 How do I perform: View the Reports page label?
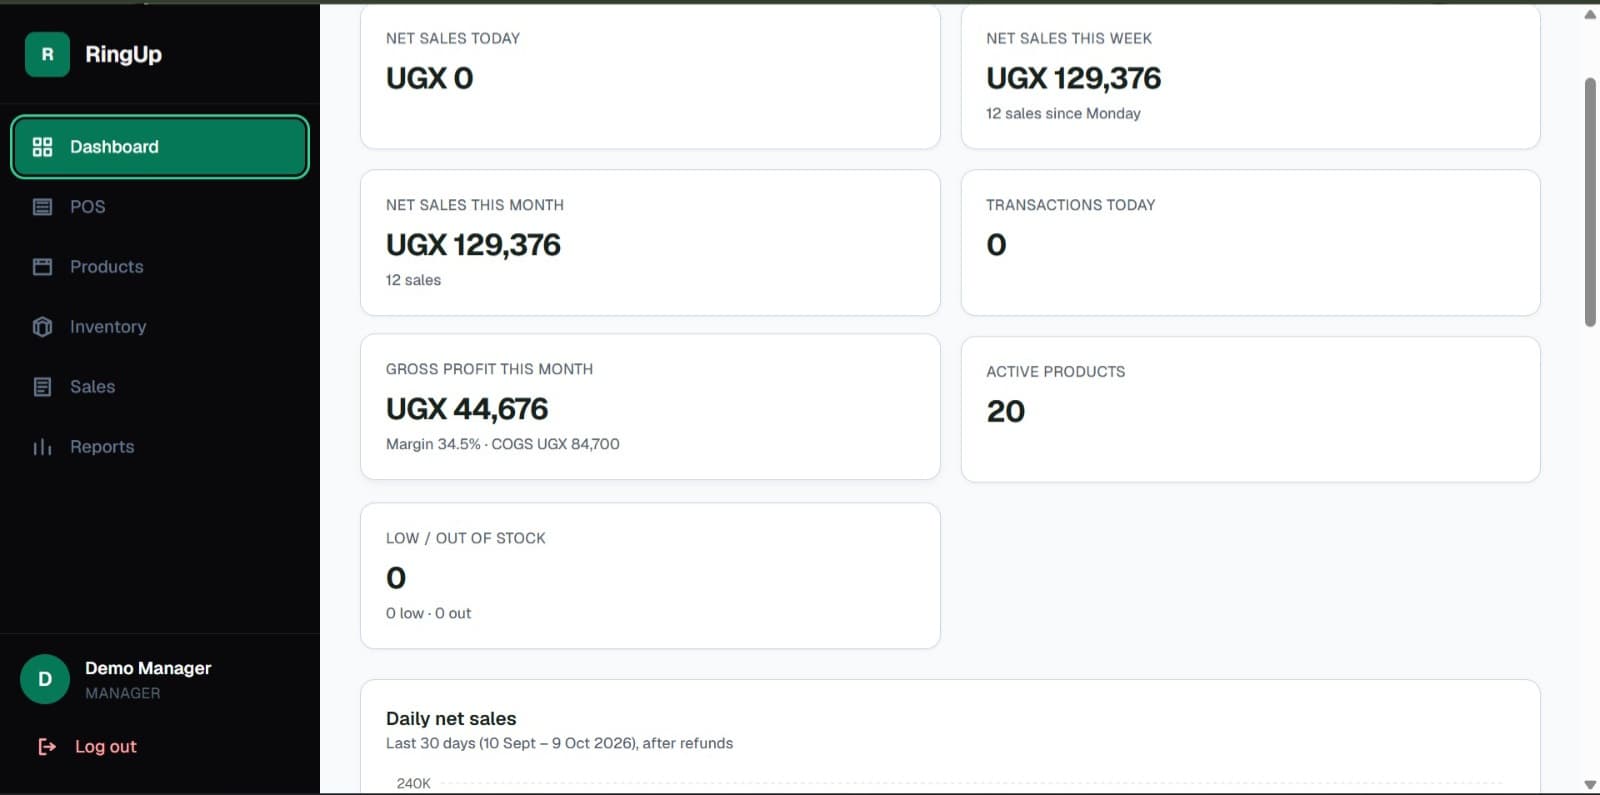point(102,447)
